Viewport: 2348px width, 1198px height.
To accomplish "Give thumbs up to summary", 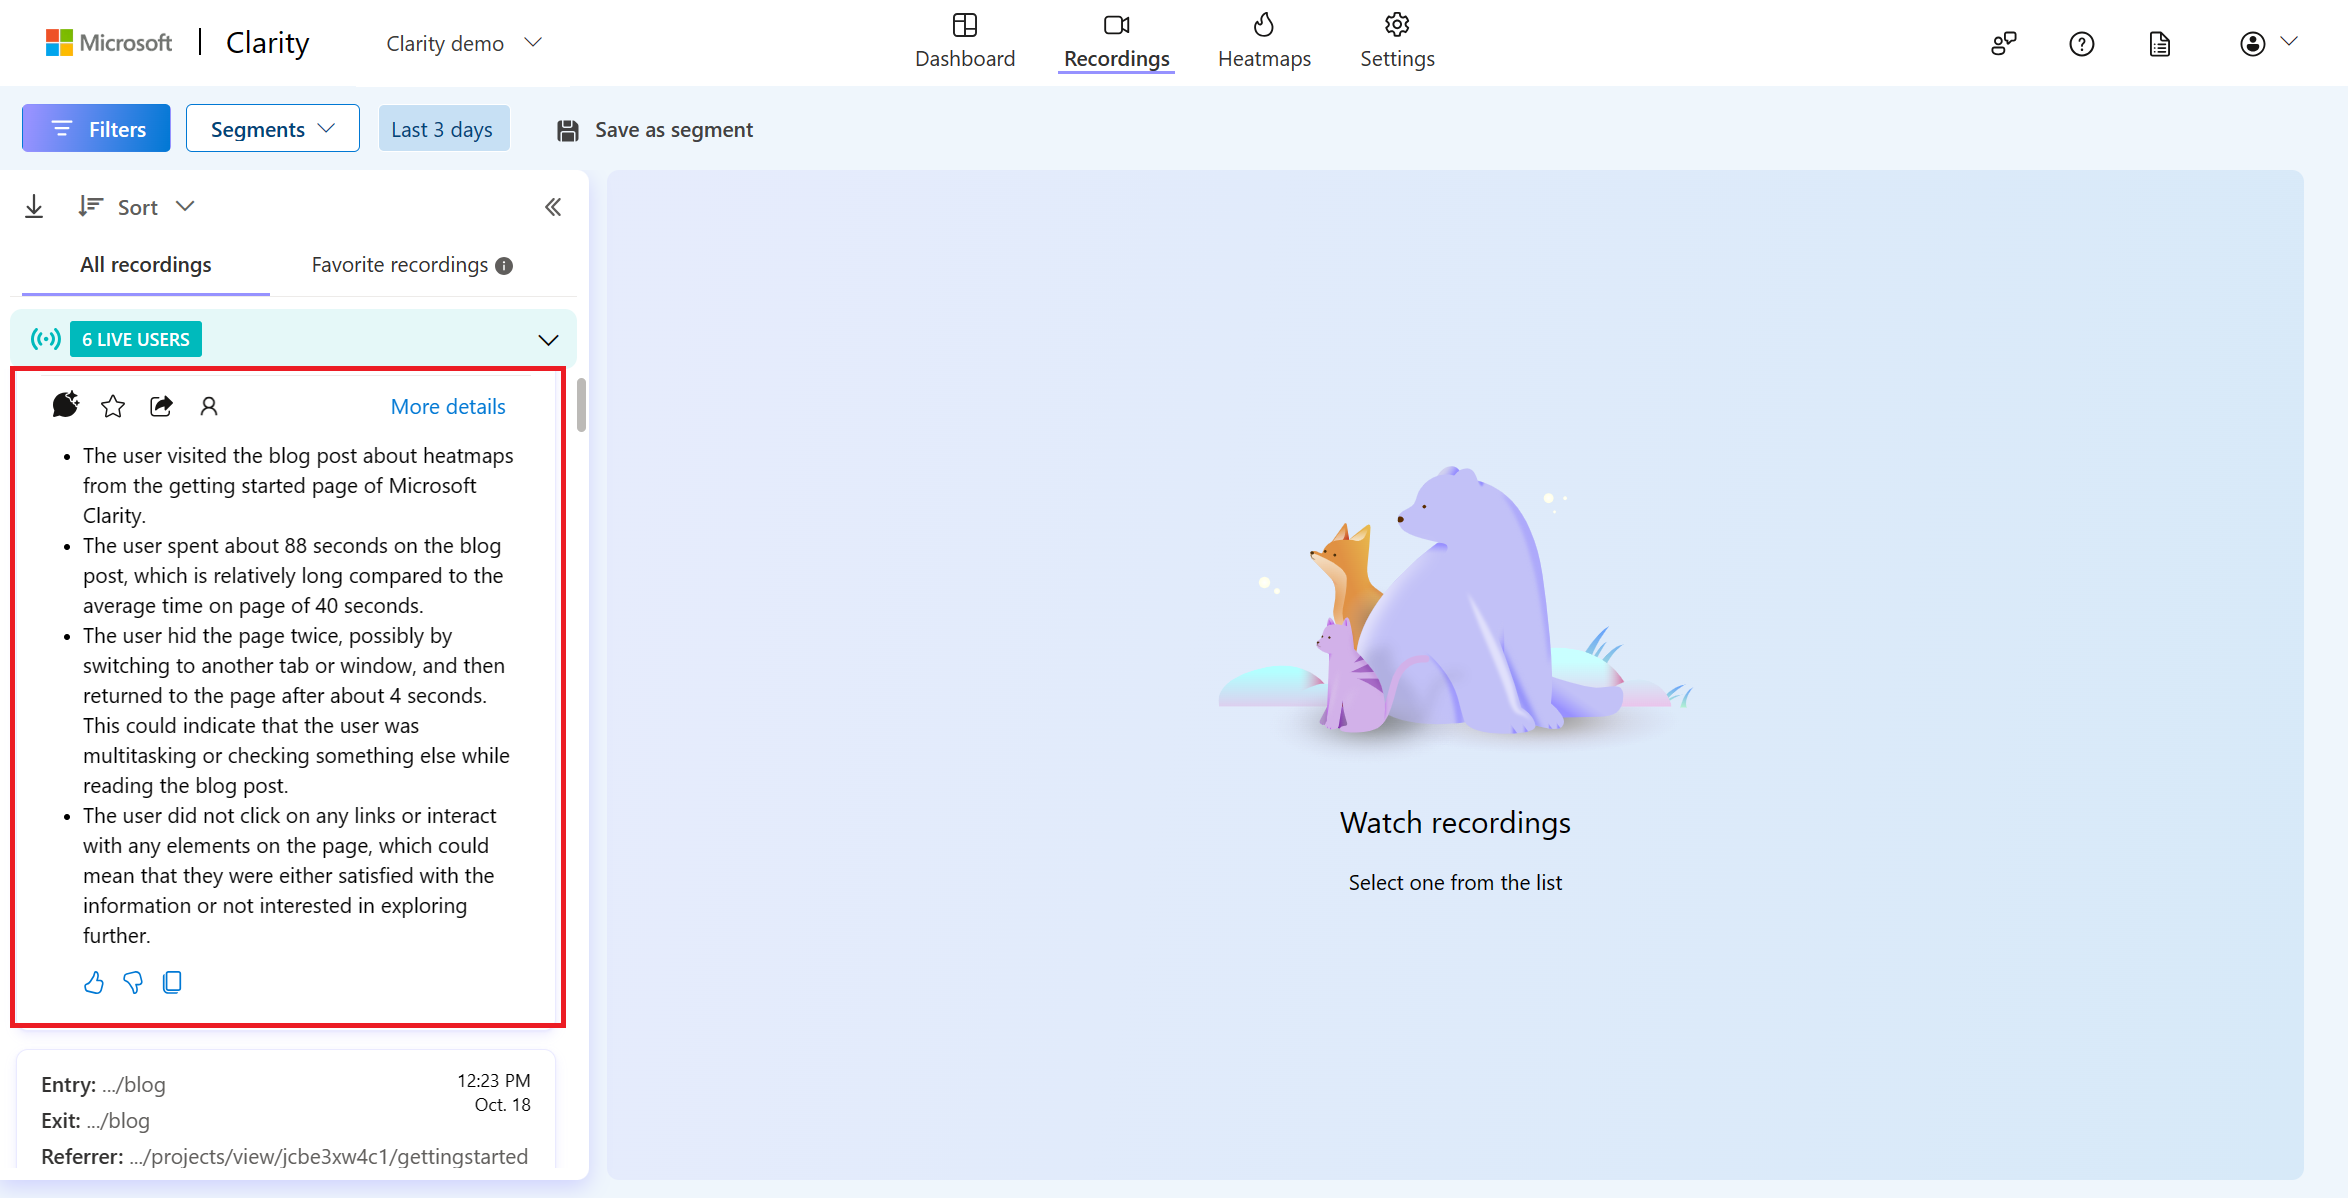I will tap(94, 983).
